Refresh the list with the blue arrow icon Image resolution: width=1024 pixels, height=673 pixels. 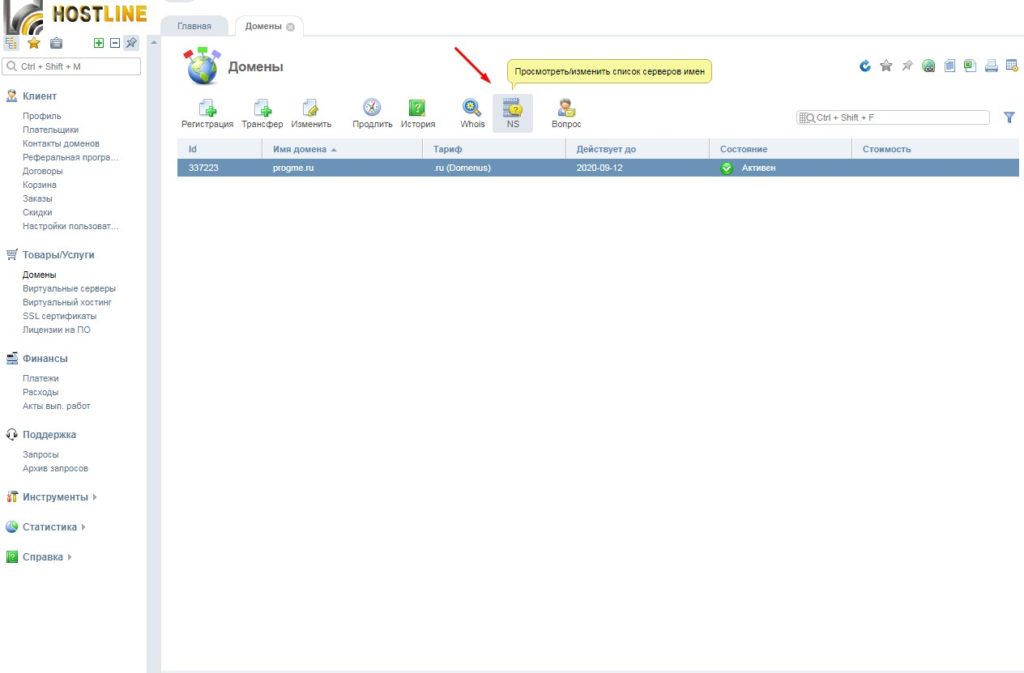(865, 66)
